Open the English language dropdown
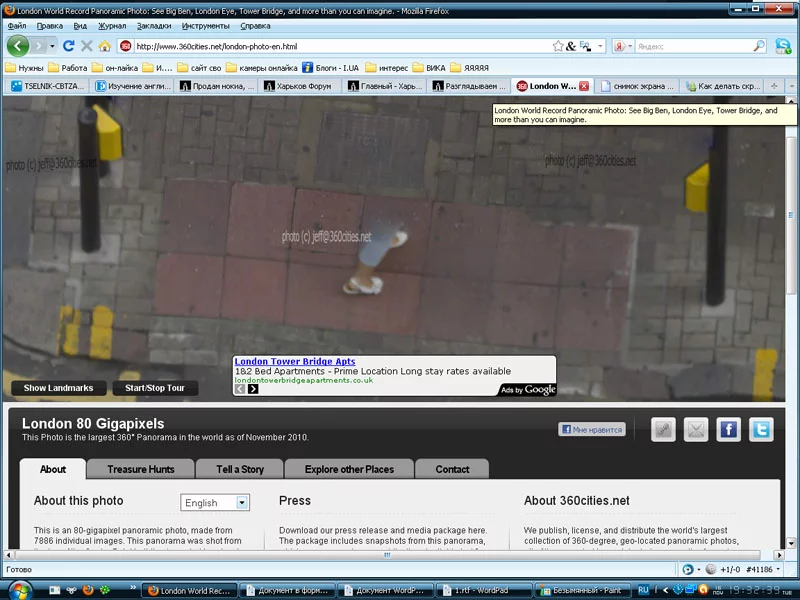The height and width of the screenshot is (600, 800). pos(215,503)
